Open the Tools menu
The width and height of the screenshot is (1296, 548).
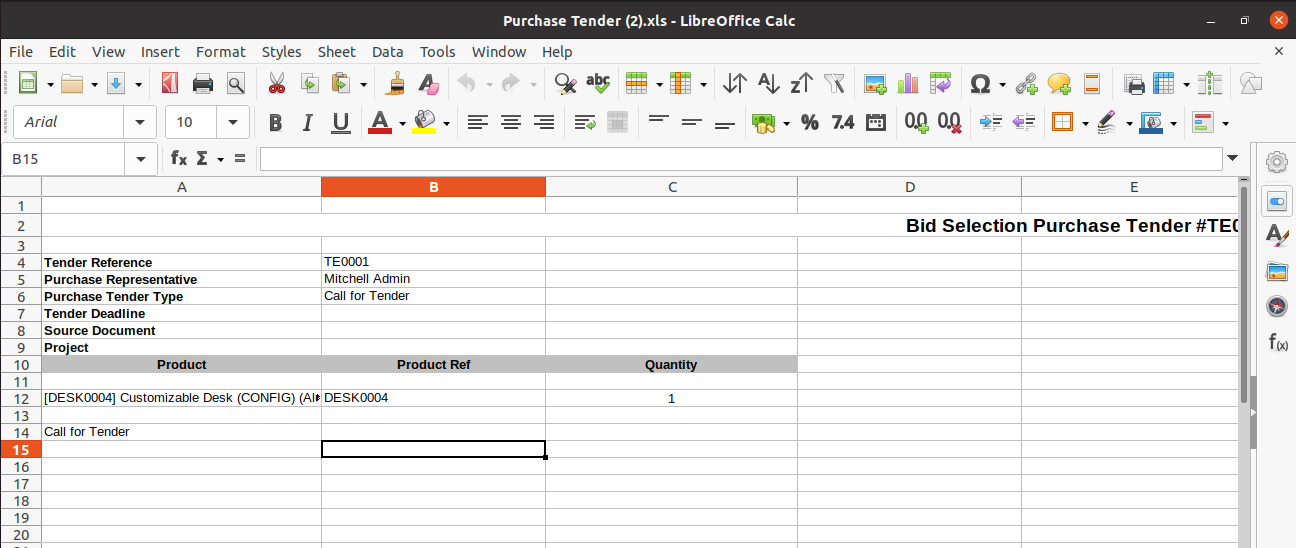pyautogui.click(x=437, y=51)
